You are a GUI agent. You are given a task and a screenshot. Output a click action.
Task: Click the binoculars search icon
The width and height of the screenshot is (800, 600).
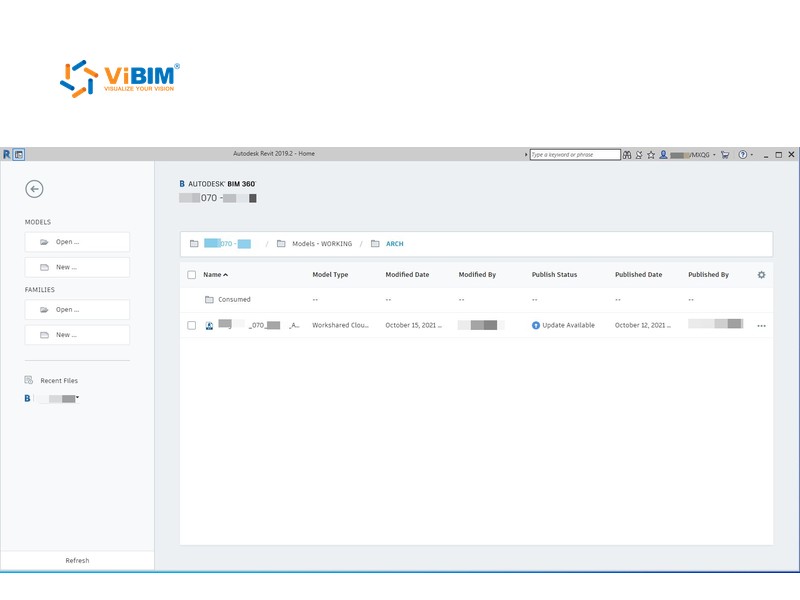[x=627, y=155]
